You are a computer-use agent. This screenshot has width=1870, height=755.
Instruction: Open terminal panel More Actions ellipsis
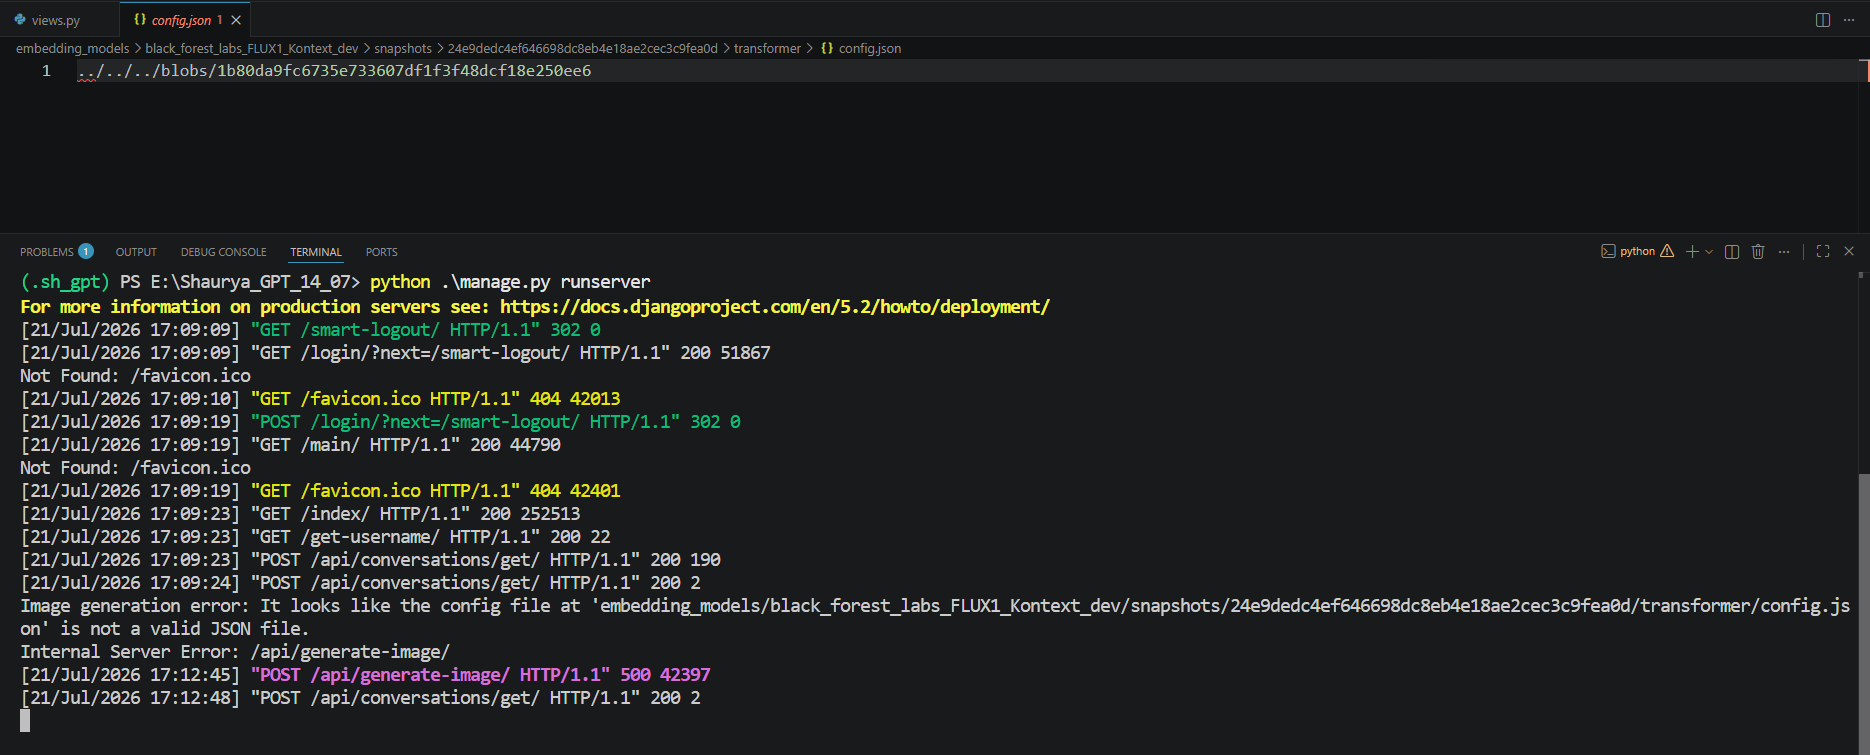point(1784,252)
